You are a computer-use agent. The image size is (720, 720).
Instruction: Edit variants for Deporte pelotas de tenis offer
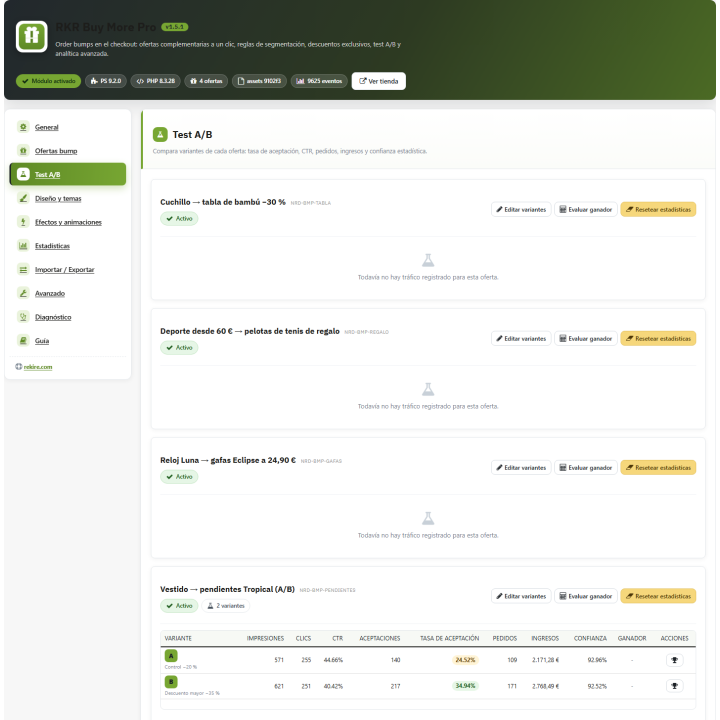(521, 338)
